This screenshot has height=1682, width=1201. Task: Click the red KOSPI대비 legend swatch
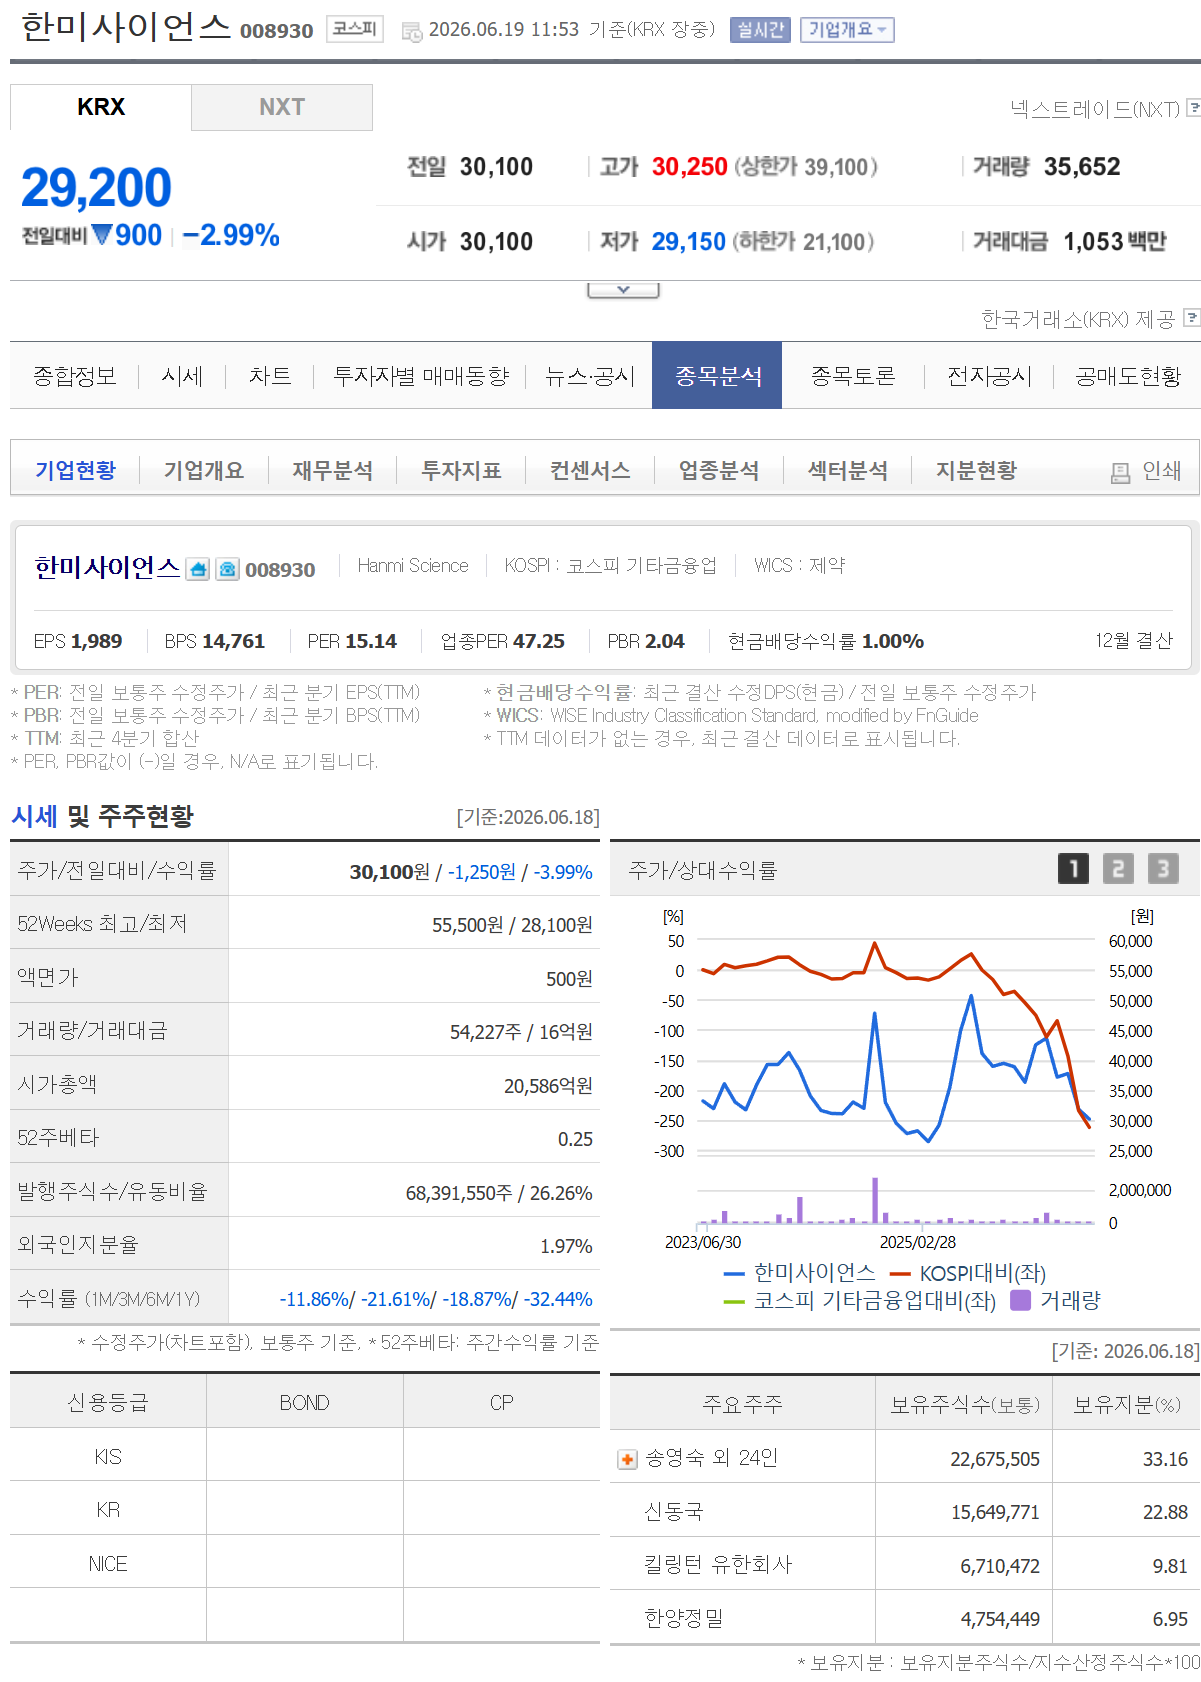click(x=900, y=1274)
